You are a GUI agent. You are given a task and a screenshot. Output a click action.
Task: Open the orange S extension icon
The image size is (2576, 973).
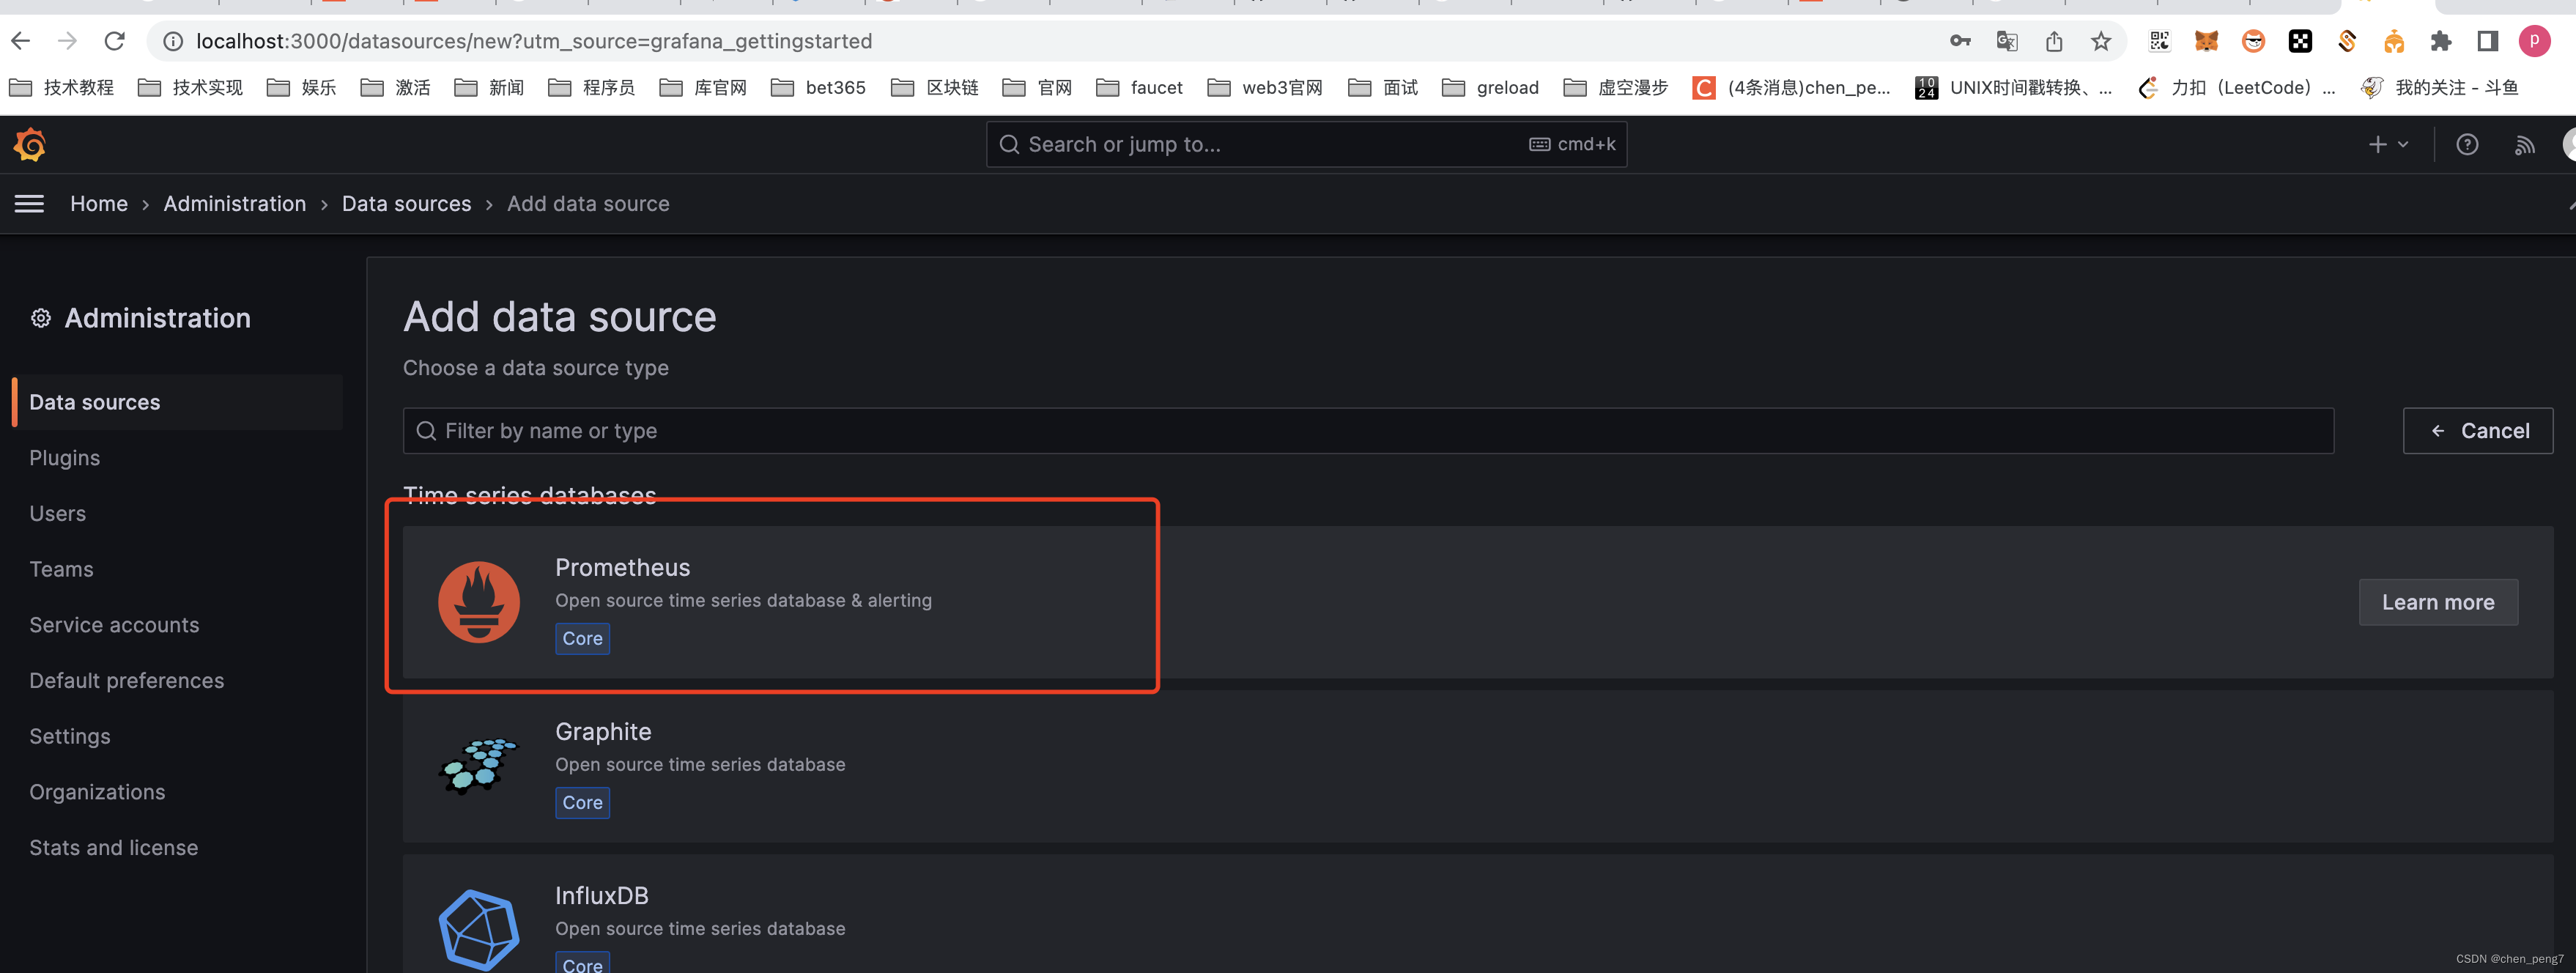point(2347,41)
